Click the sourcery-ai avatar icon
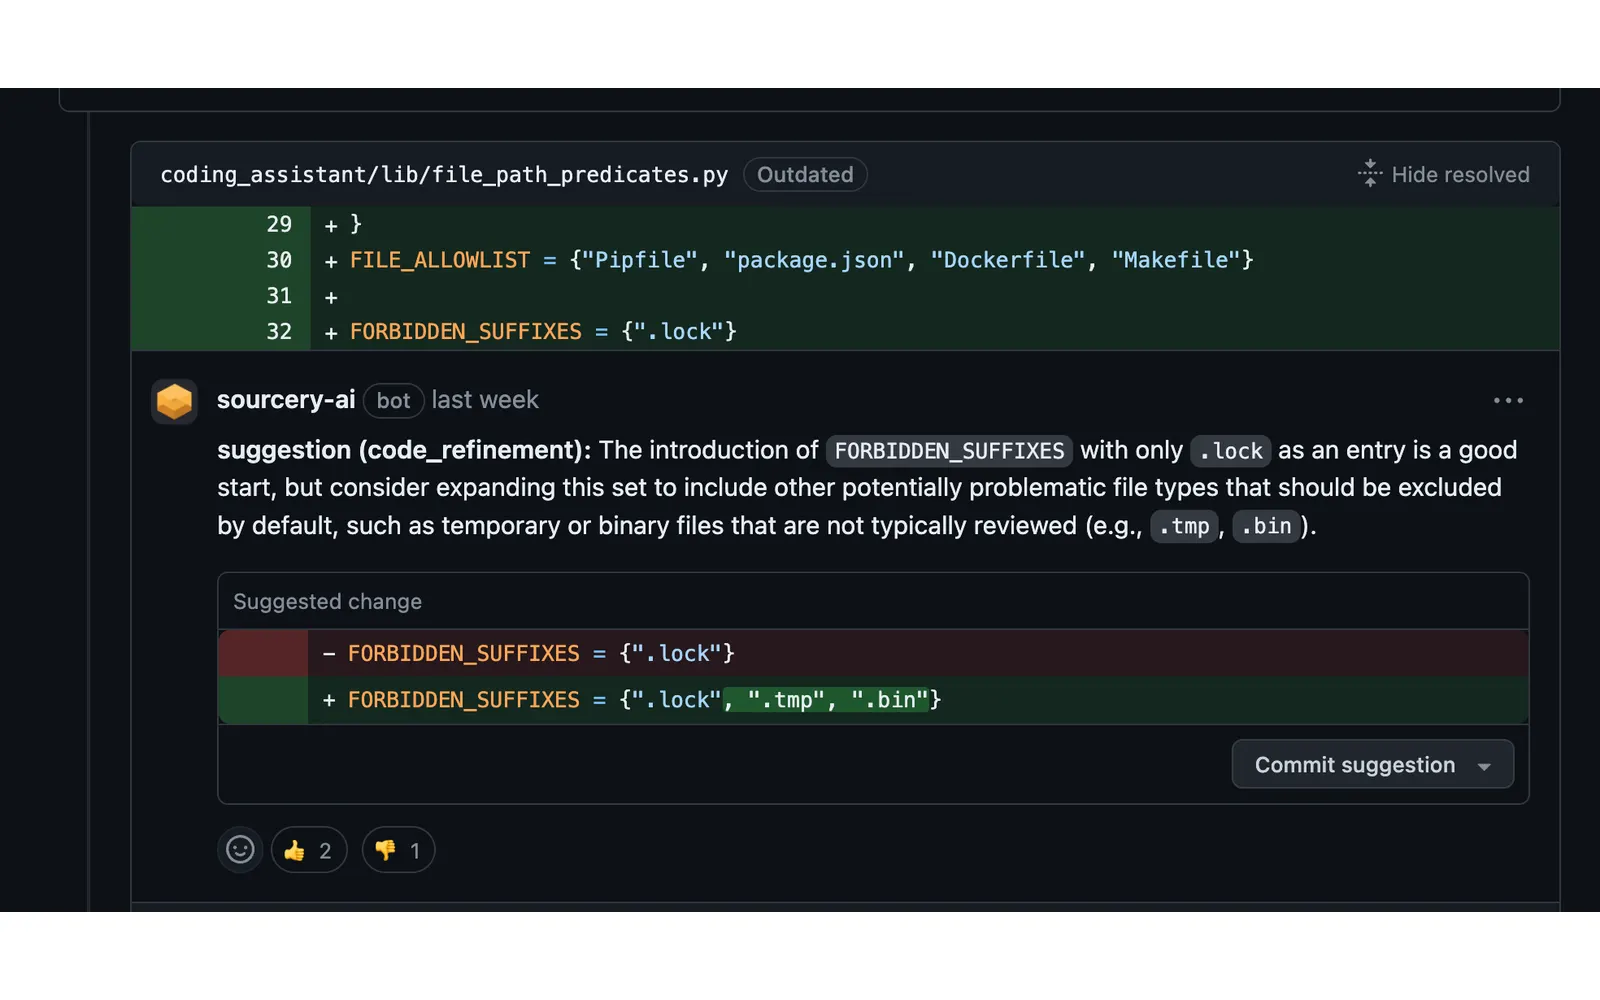This screenshot has height=1000, width=1600. click(174, 401)
